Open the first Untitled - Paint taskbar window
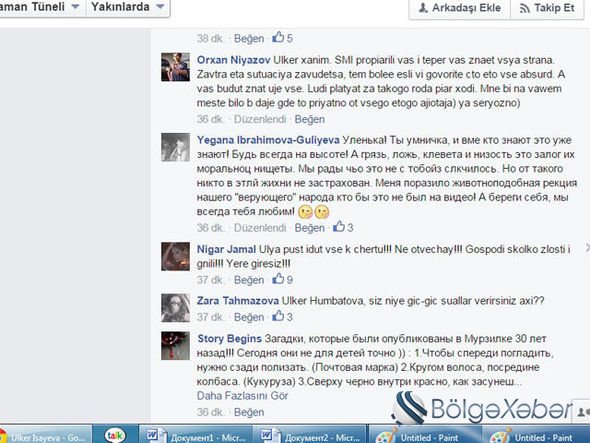The width and height of the screenshot is (590, 443). click(x=425, y=435)
